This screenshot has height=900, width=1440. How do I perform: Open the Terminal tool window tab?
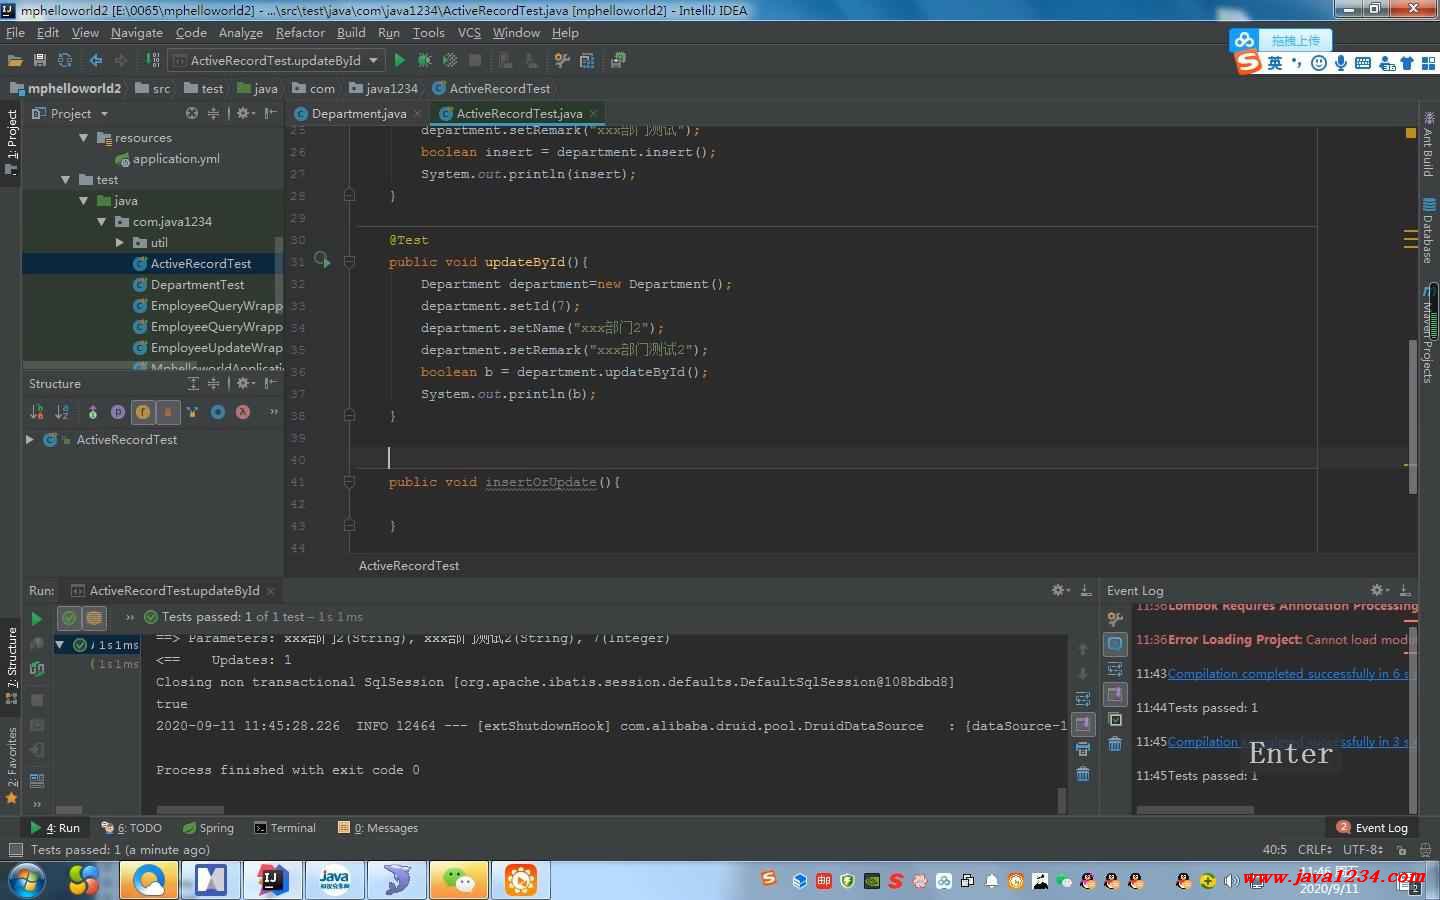[x=285, y=828]
